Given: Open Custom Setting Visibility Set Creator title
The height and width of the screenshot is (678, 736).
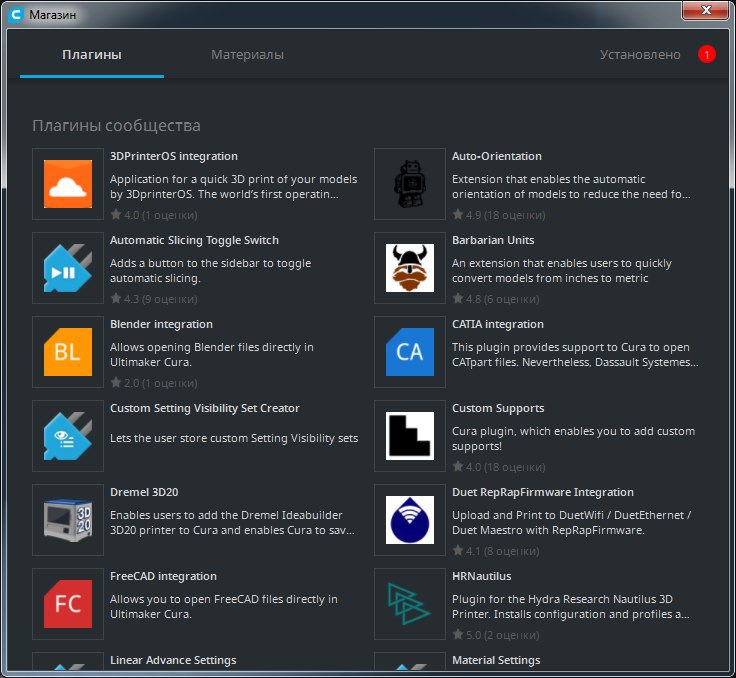Looking at the screenshot, I should click(x=205, y=408).
